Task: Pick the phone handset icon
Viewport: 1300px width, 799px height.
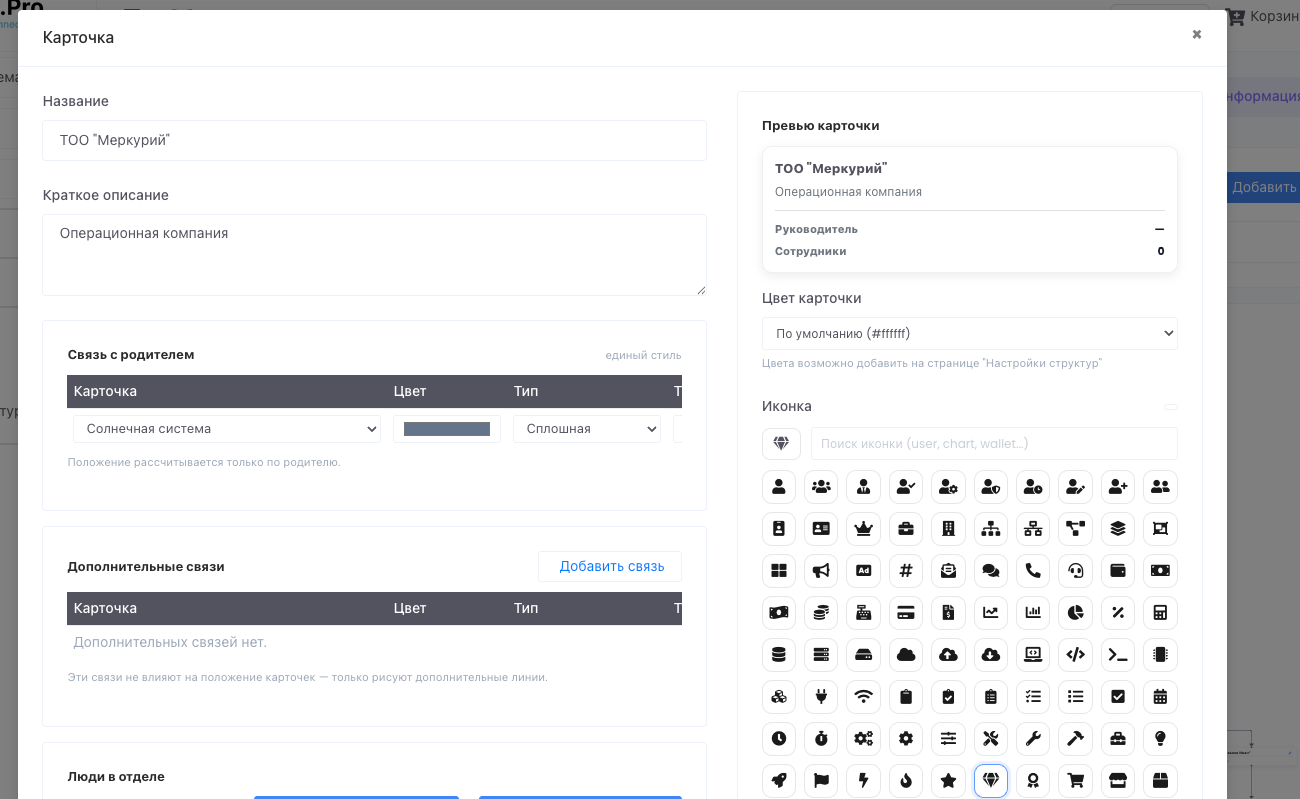Action: [1033, 571]
